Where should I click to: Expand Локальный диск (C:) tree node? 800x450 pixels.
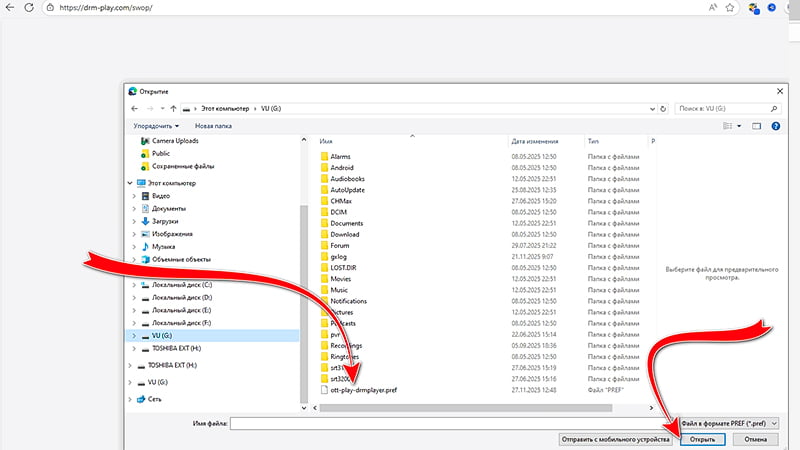click(134, 285)
